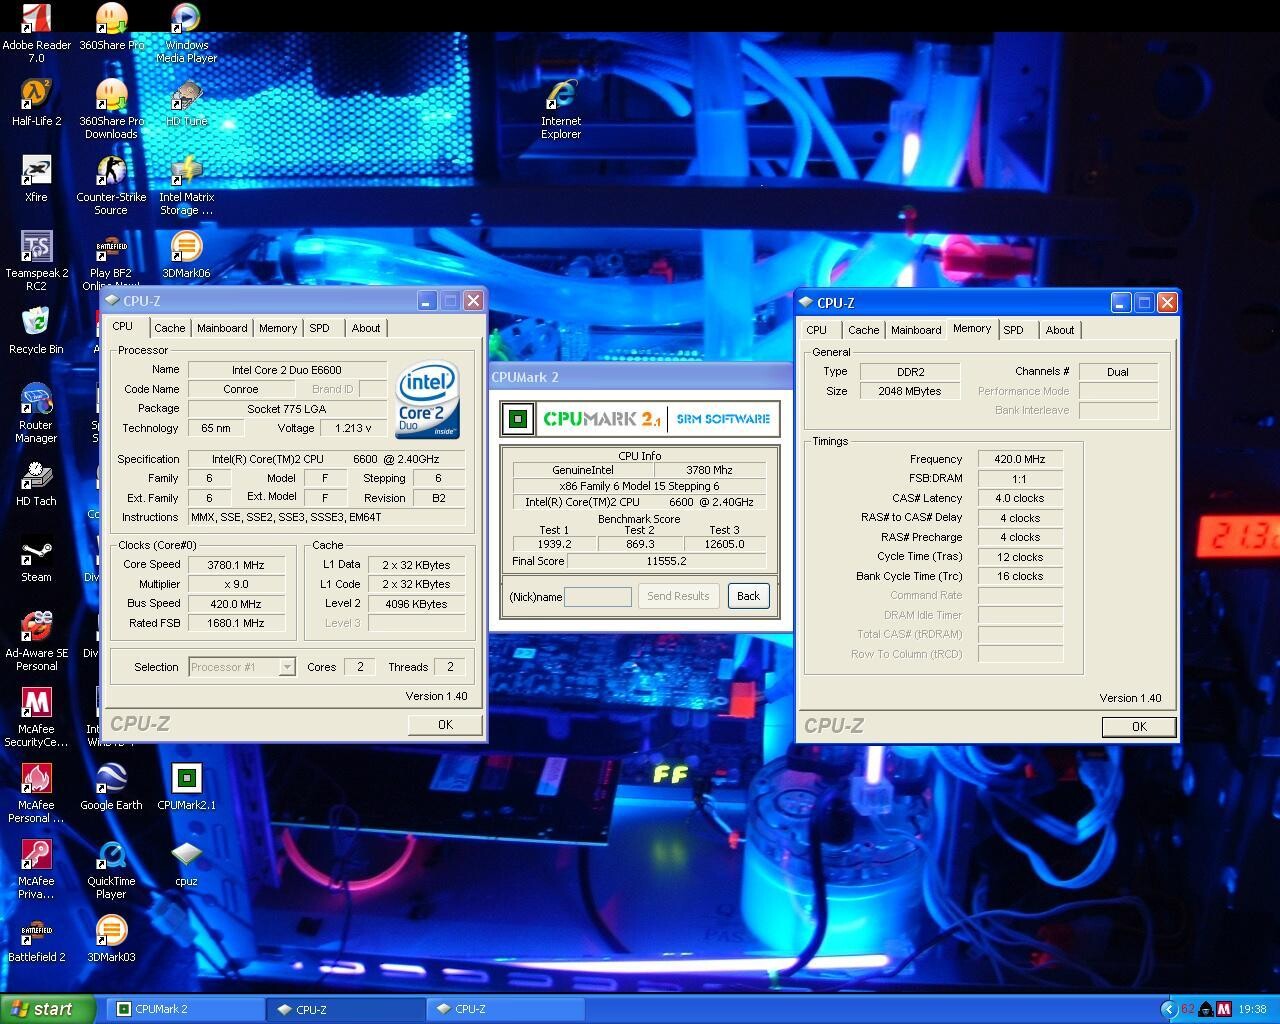Screen dimensions: 1280x1024
Task: Select the Counter-Strike Source shortcut
Action: [x=111, y=185]
